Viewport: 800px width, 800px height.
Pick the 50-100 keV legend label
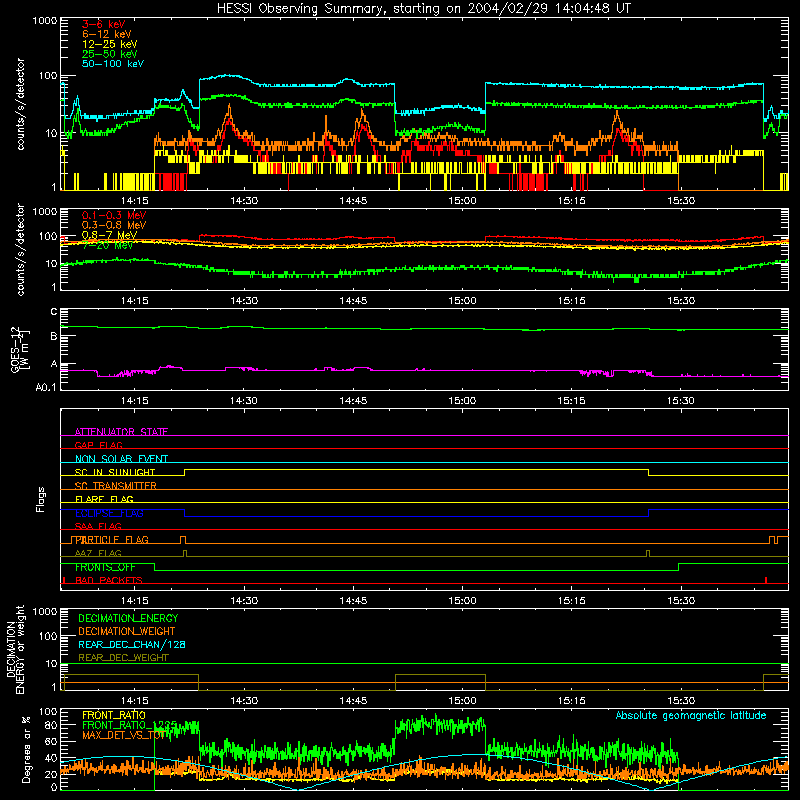pos(113,64)
